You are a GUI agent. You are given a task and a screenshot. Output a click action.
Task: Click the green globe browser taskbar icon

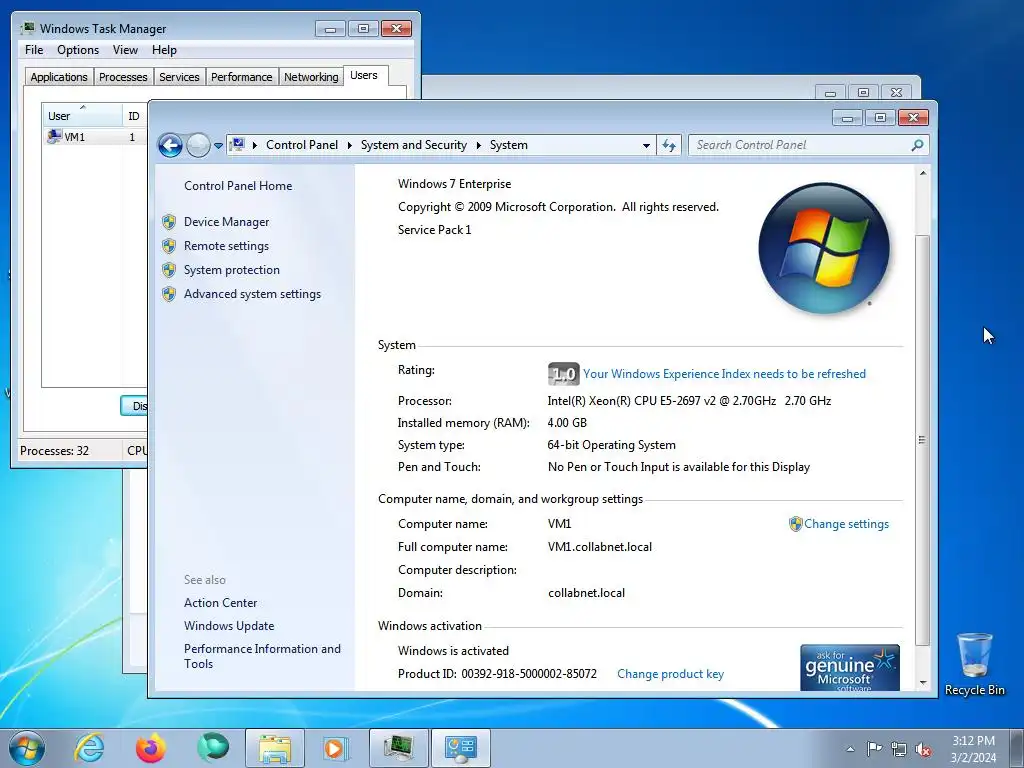click(x=213, y=747)
